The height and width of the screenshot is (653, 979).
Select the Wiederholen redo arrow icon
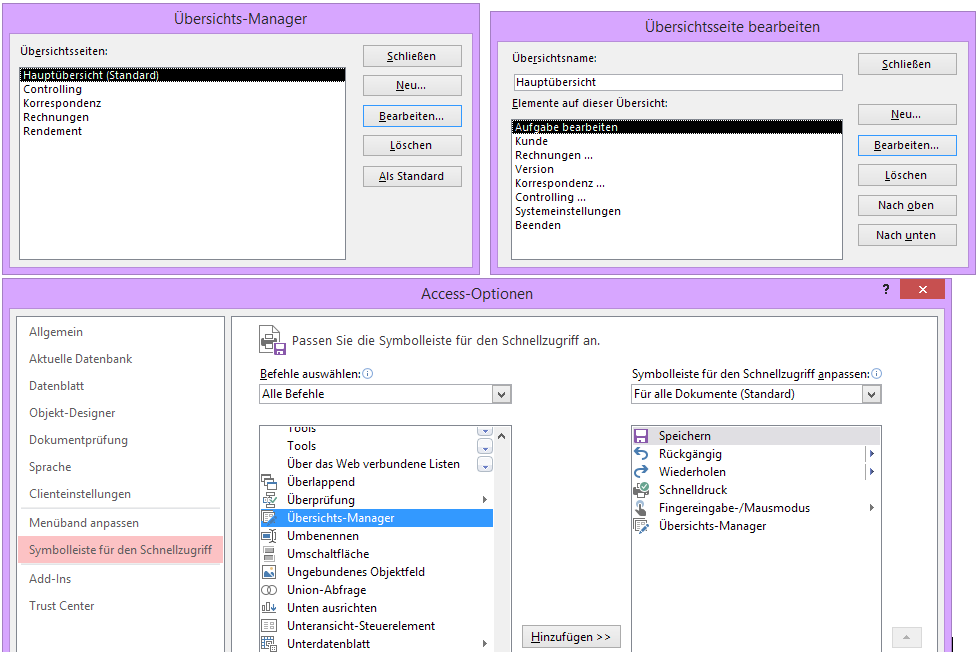pyautogui.click(x=641, y=472)
